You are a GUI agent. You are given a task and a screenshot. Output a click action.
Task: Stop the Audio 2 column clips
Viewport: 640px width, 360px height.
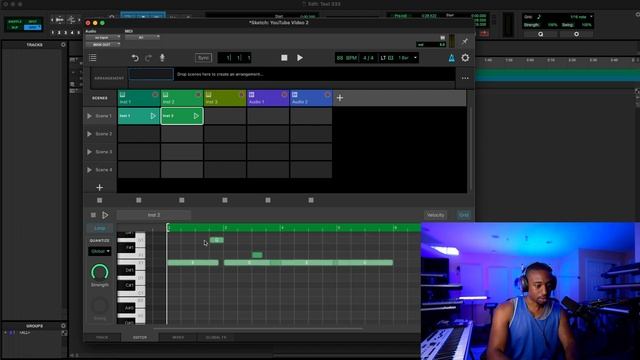pyautogui.click(x=311, y=200)
